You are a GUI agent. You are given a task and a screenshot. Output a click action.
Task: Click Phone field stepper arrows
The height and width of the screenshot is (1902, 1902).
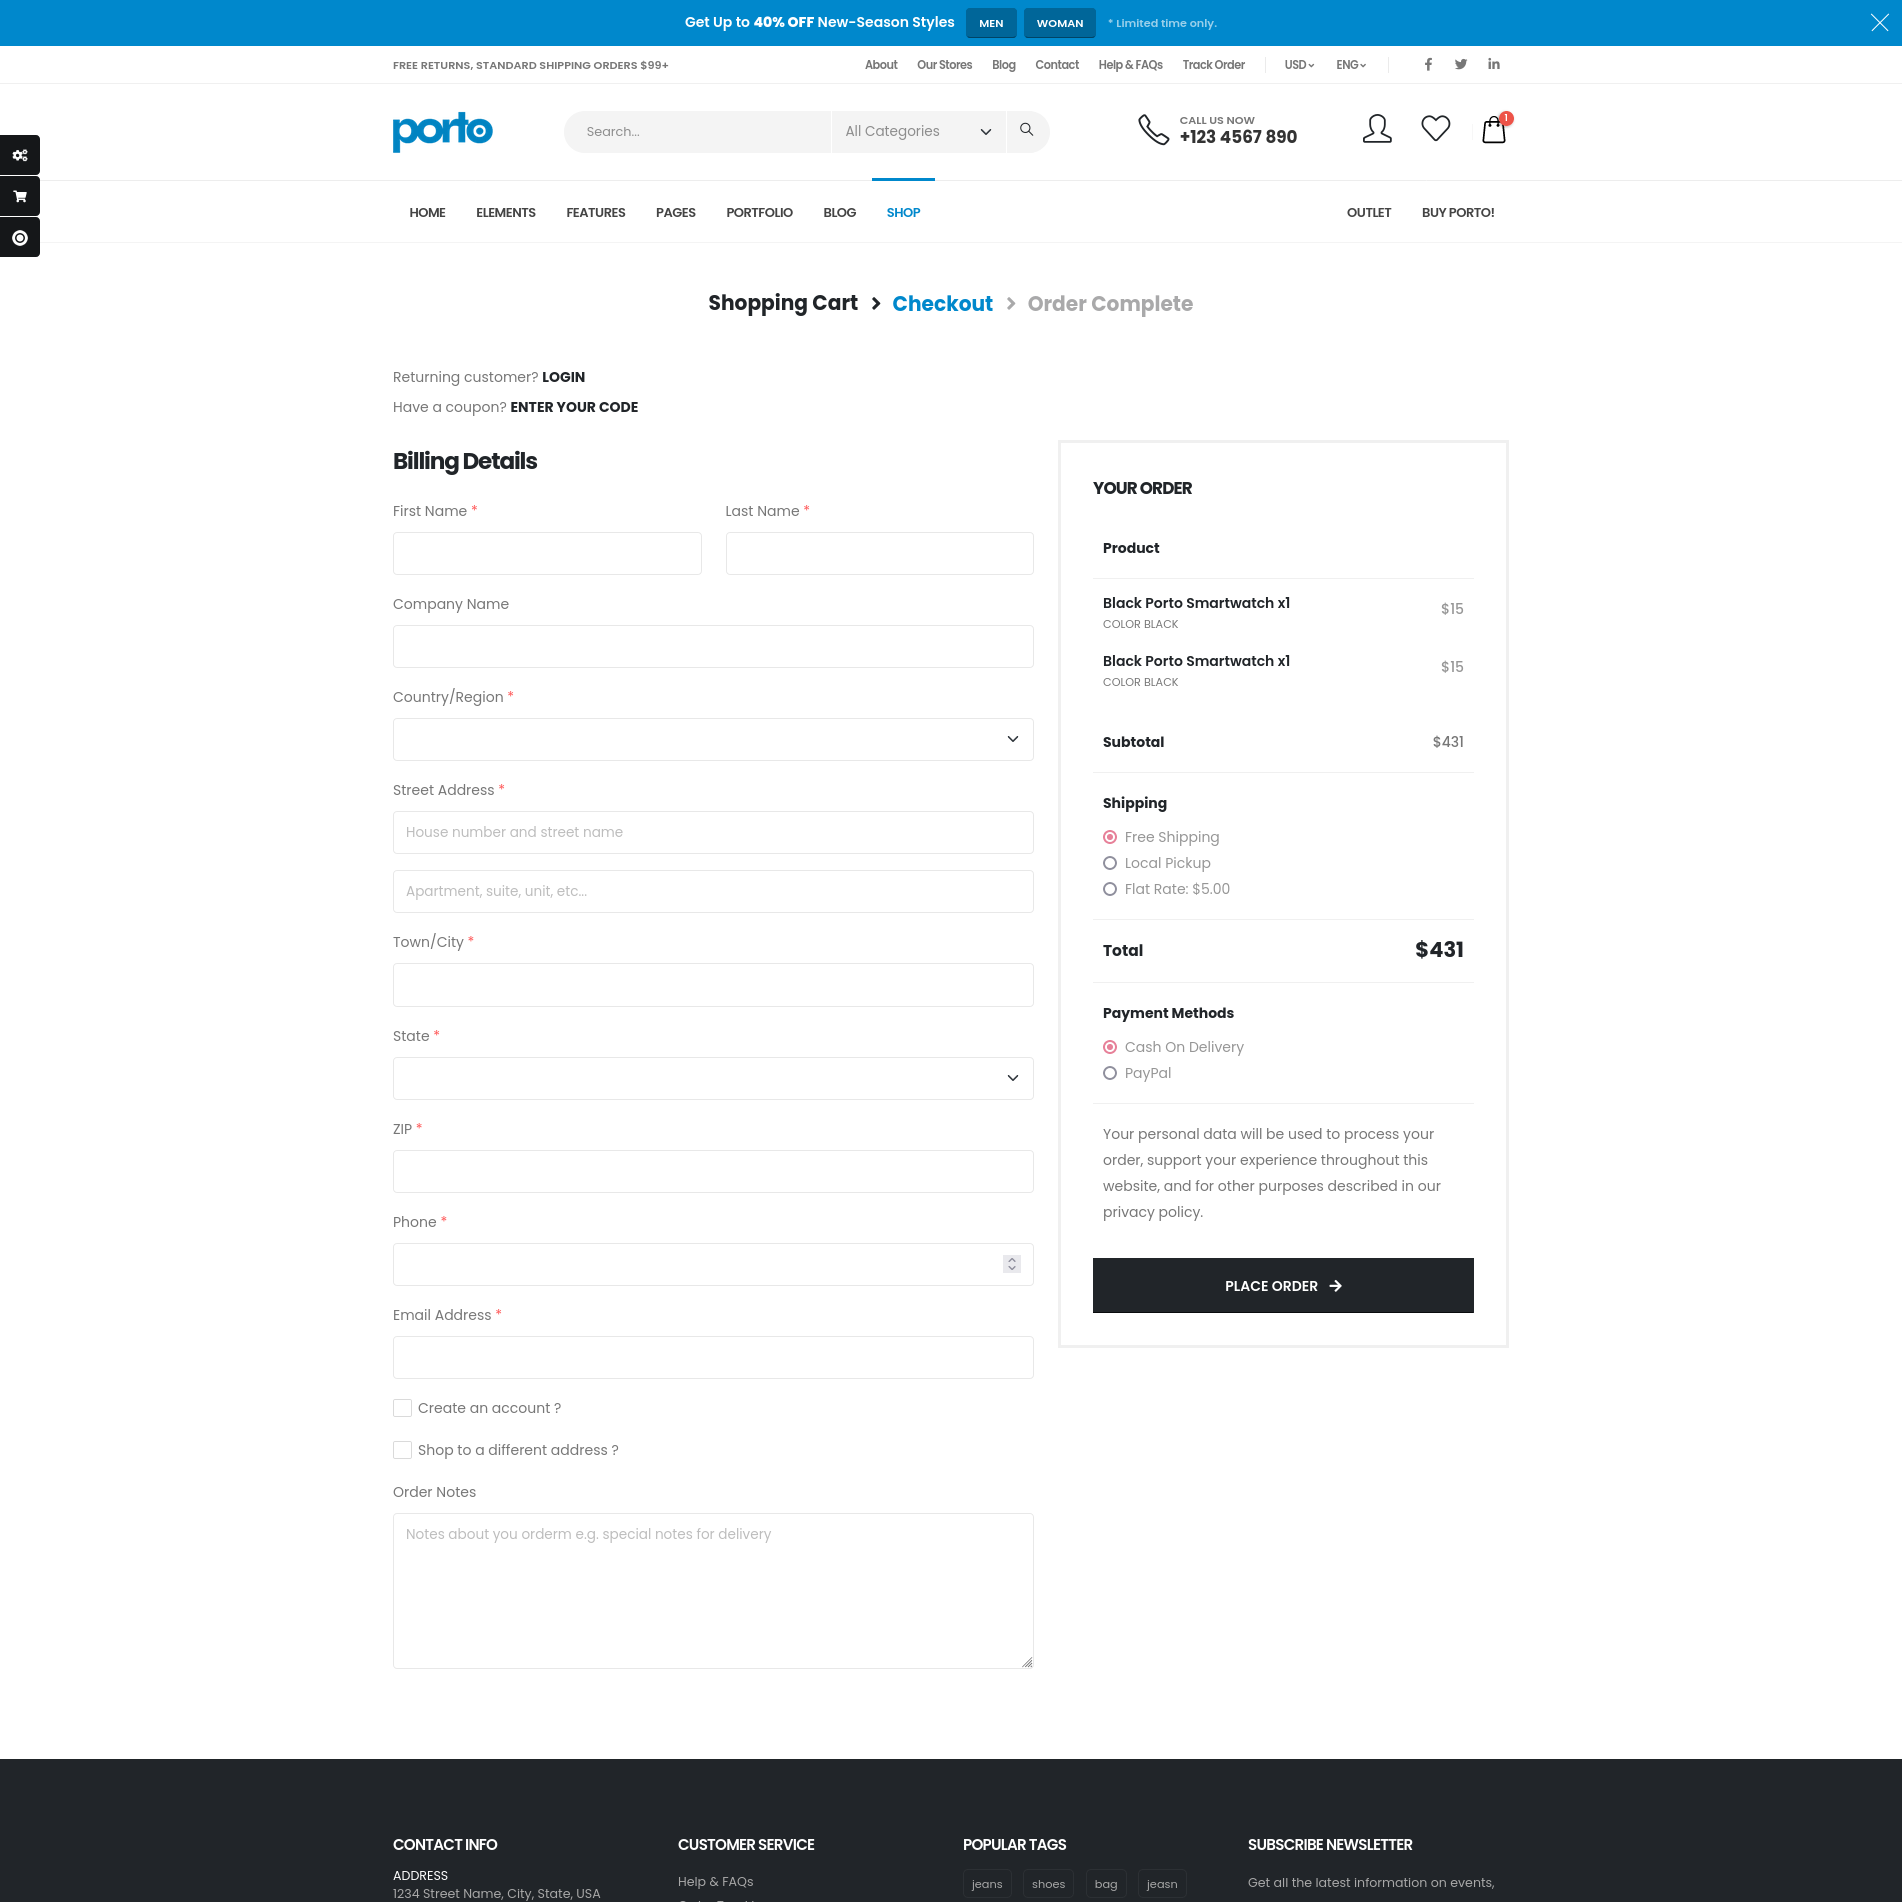pos(1012,1264)
